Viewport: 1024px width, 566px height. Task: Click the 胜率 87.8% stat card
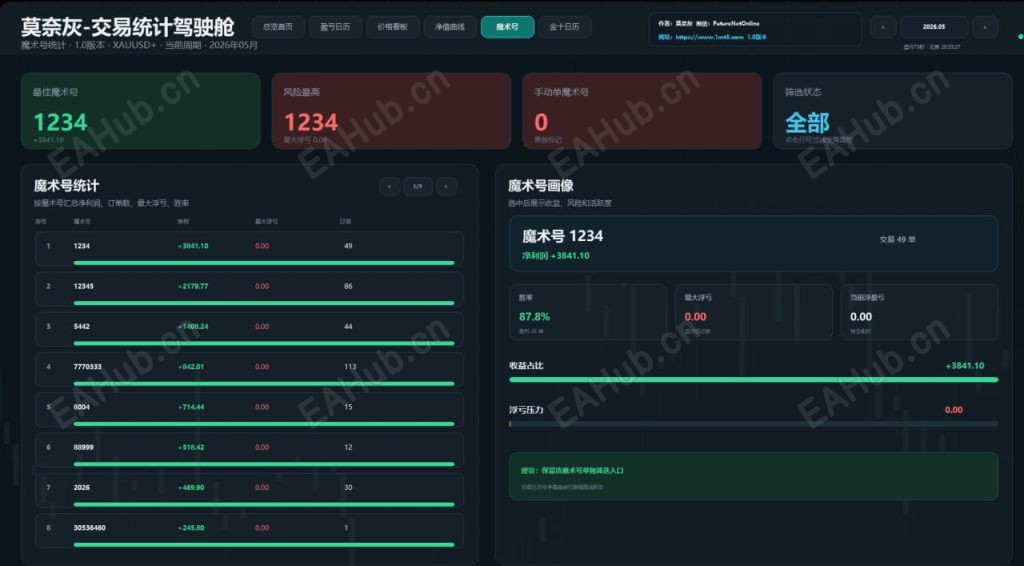[x=588, y=312]
